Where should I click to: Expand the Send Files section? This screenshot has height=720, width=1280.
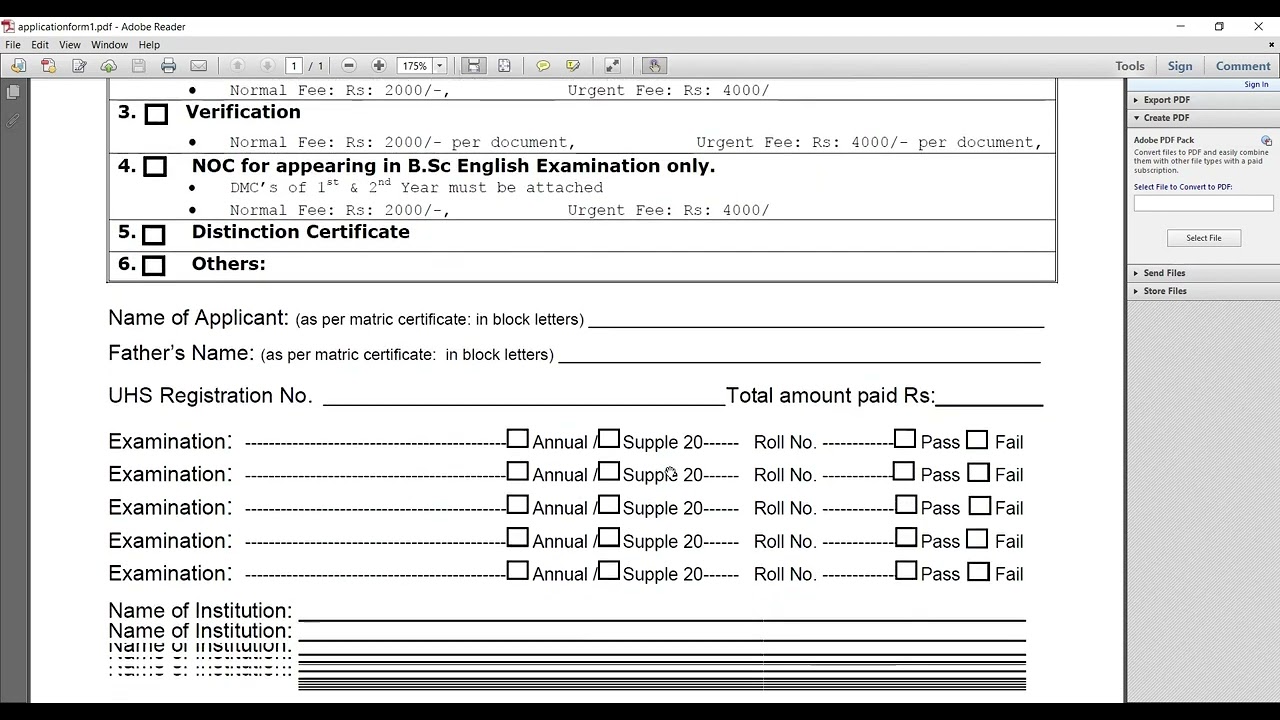tap(1164, 273)
